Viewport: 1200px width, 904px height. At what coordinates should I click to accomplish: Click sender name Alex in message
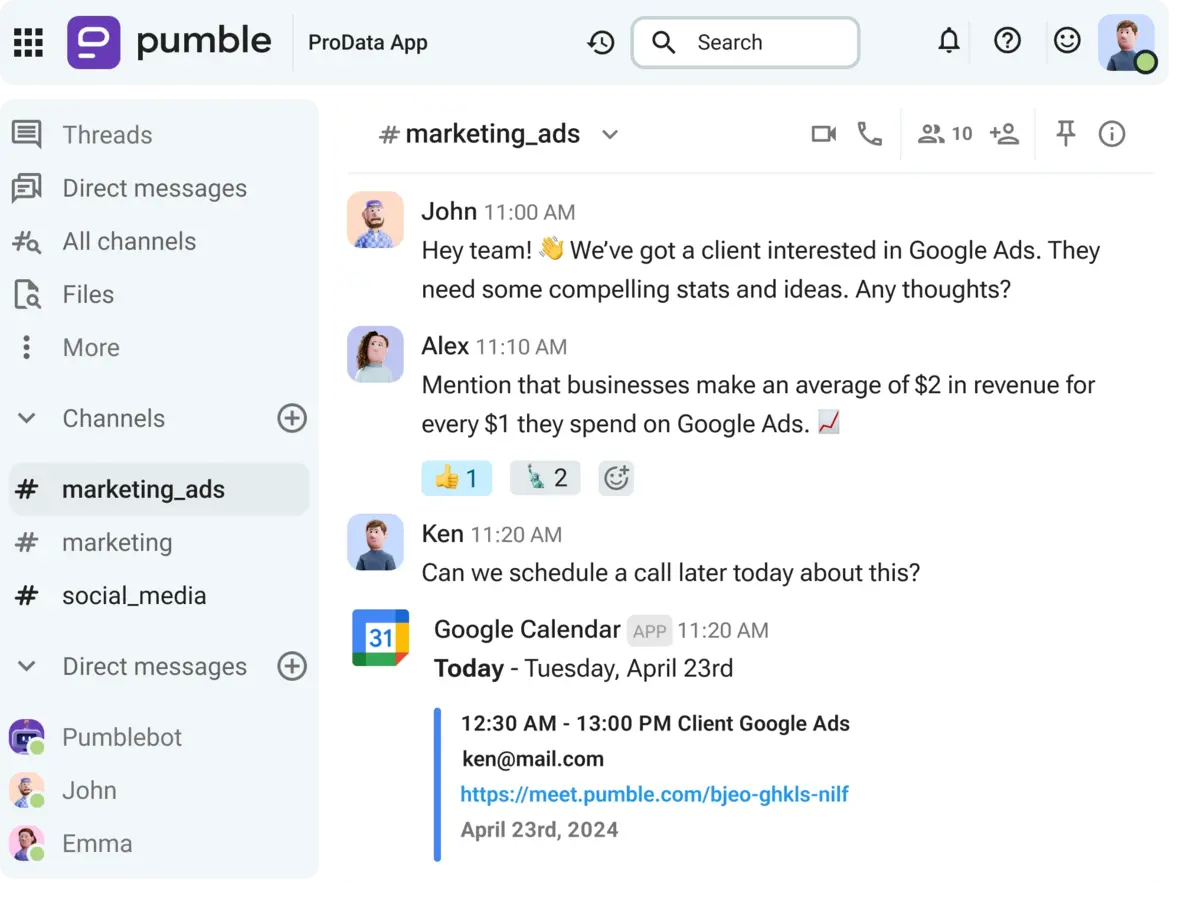(x=445, y=346)
